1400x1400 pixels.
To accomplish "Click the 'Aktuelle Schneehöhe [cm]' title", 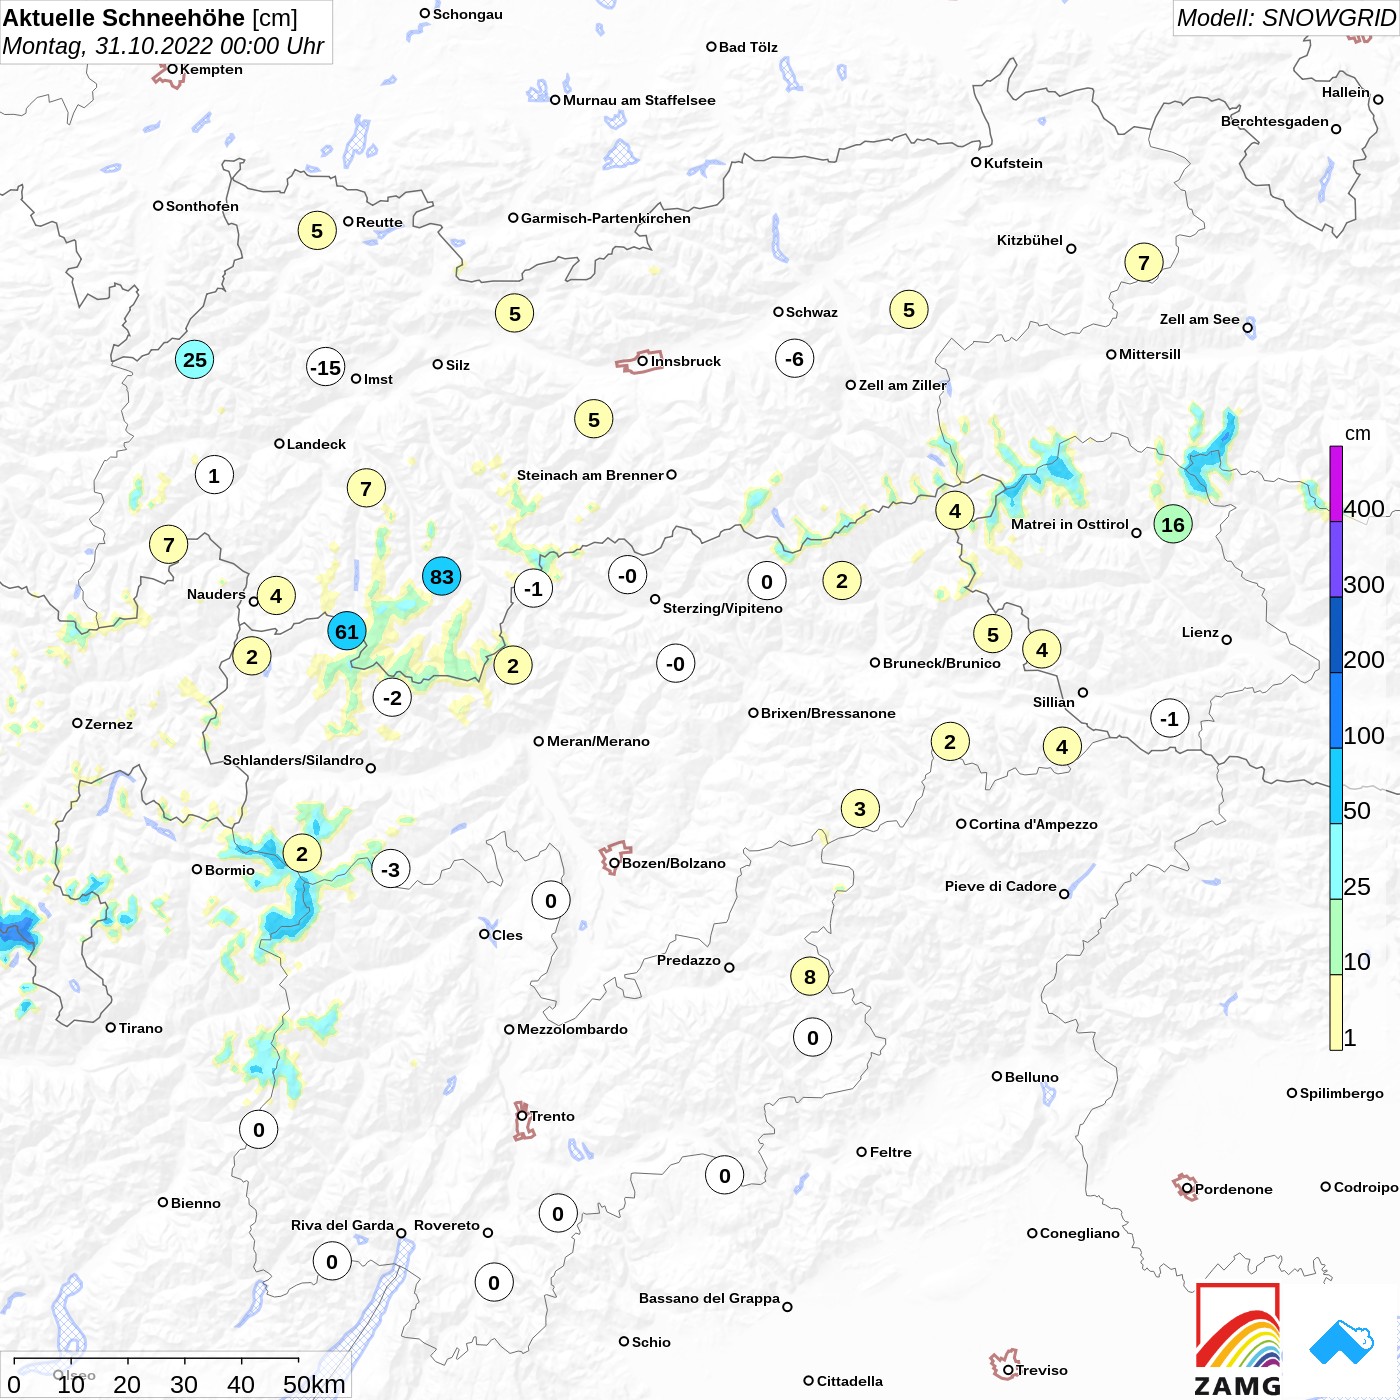I will pyautogui.click(x=151, y=18).
